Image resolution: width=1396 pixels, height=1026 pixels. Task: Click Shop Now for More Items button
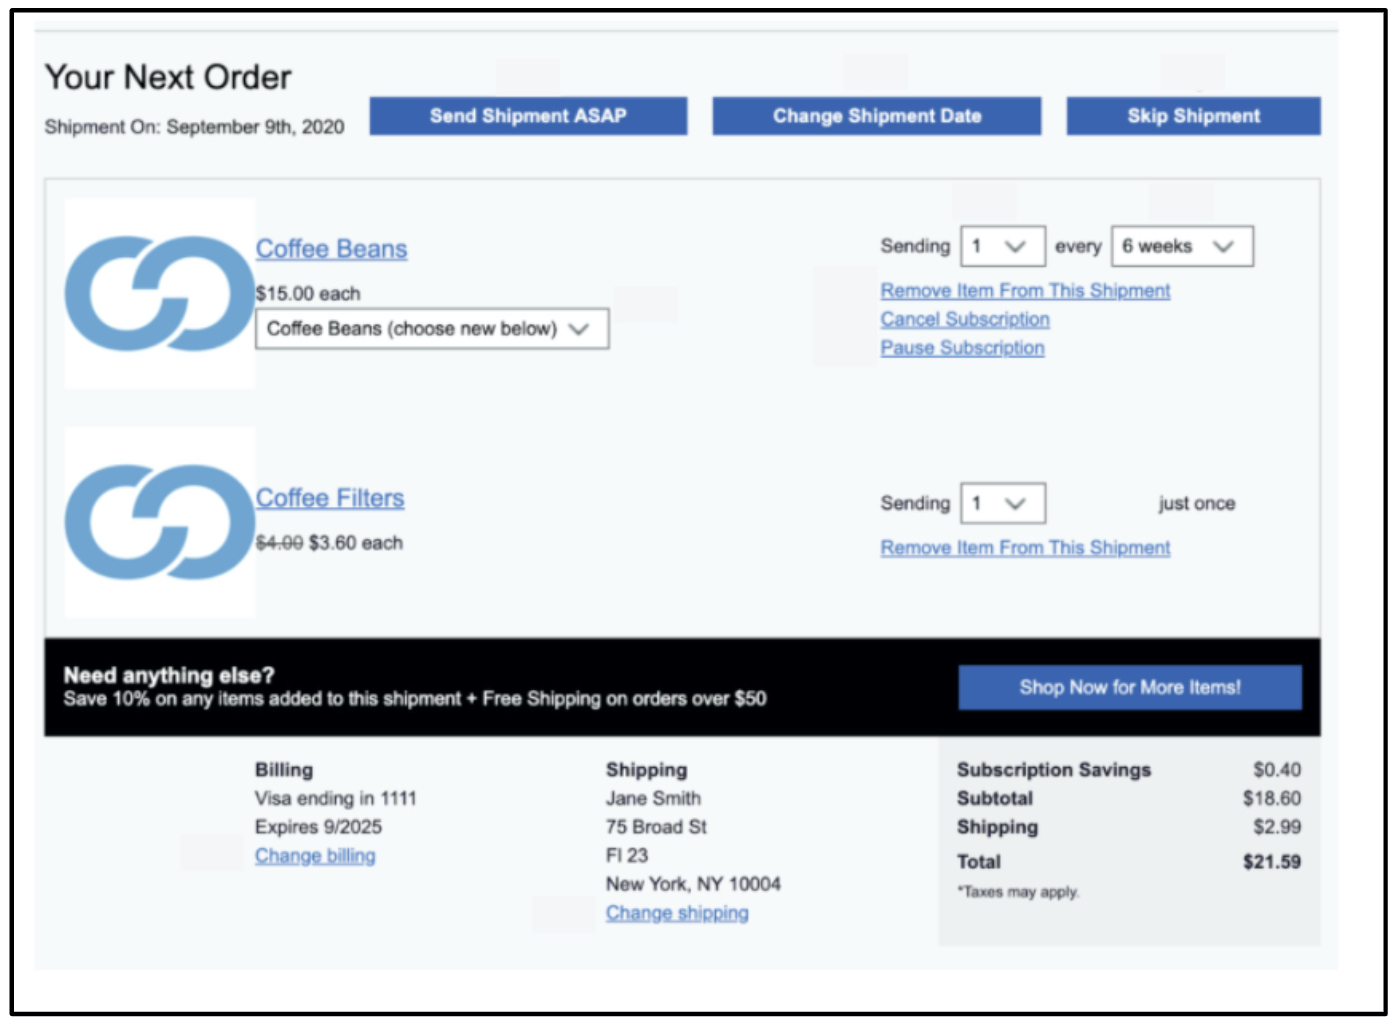(x=1129, y=687)
